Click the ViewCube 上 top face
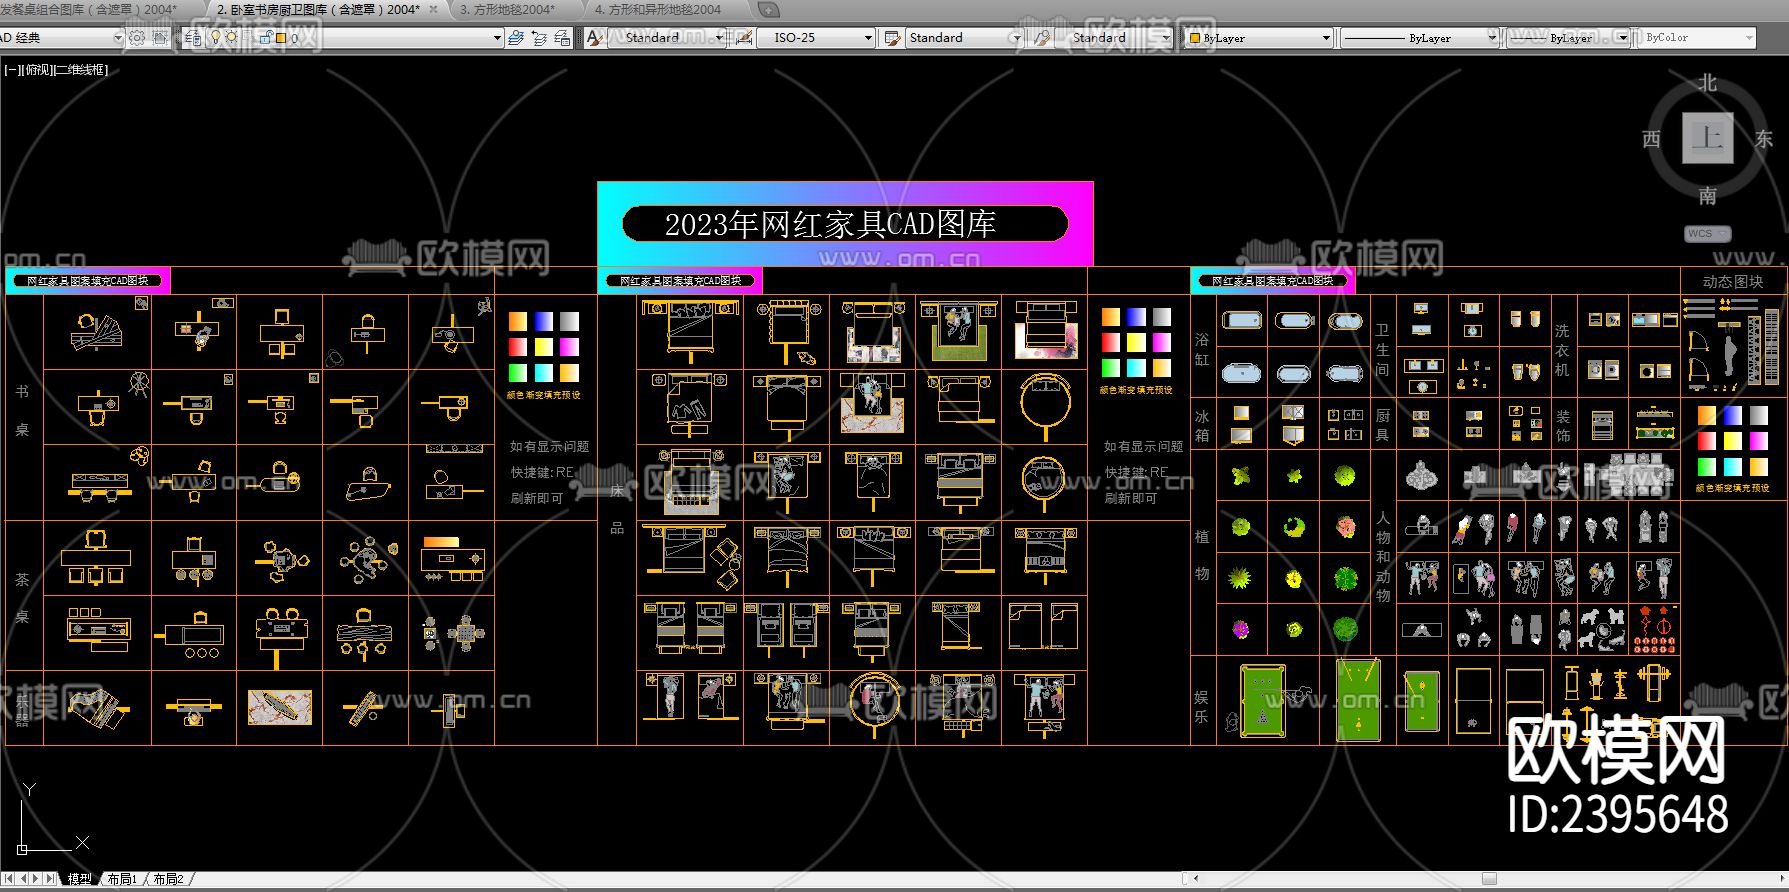 click(x=1707, y=138)
